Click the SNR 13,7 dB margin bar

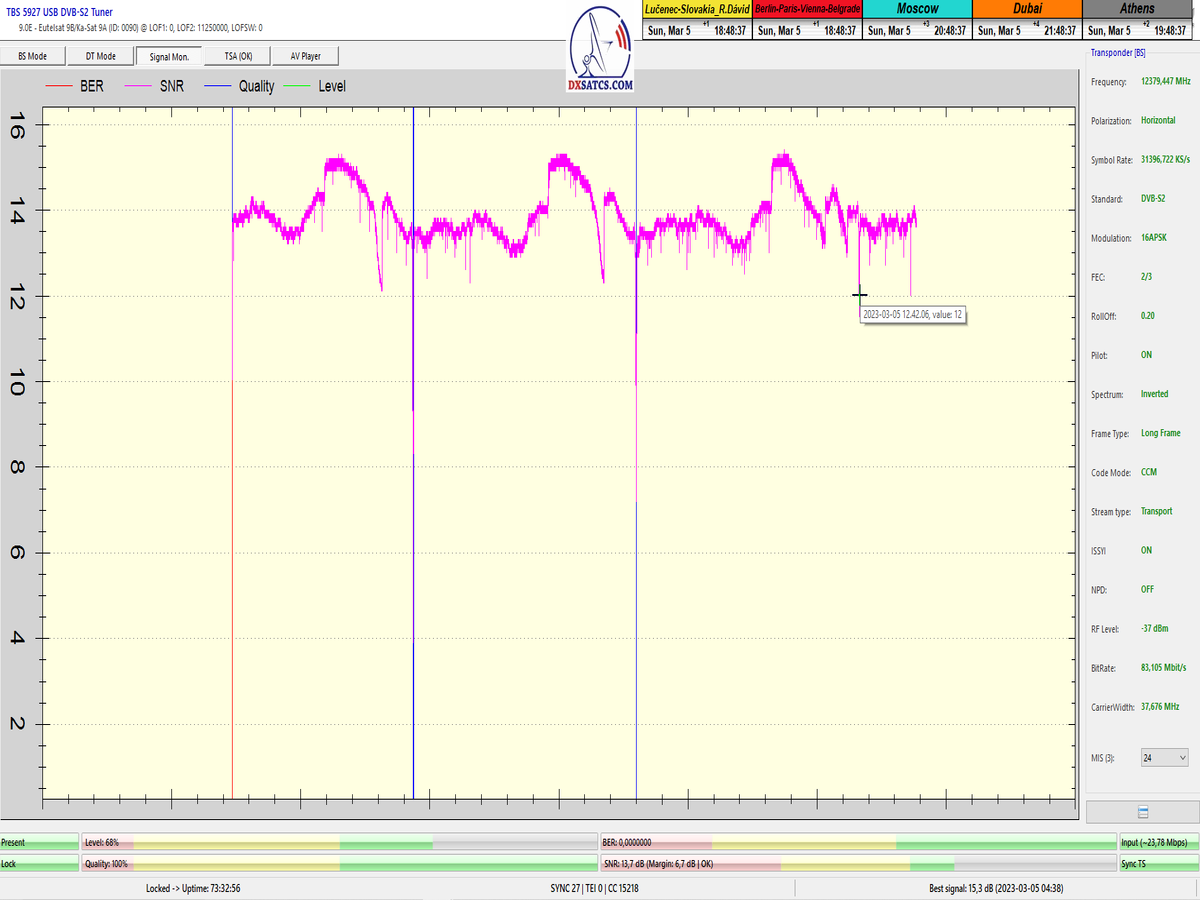click(x=857, y=863)
